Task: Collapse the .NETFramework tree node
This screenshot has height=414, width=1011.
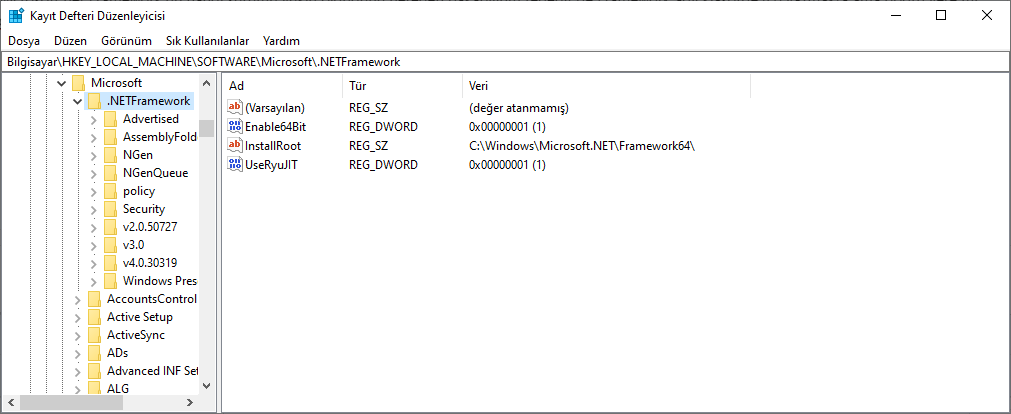Action: click(x=78, y=101)
